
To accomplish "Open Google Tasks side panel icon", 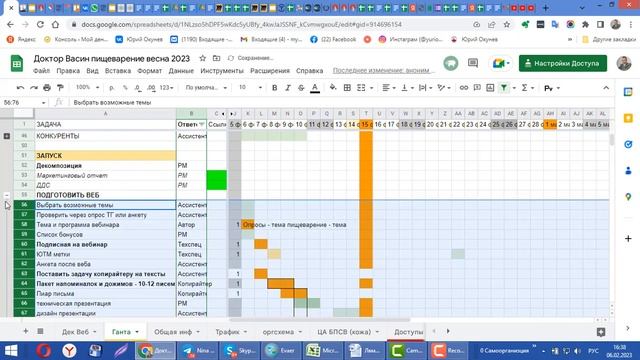I will 628,144.
